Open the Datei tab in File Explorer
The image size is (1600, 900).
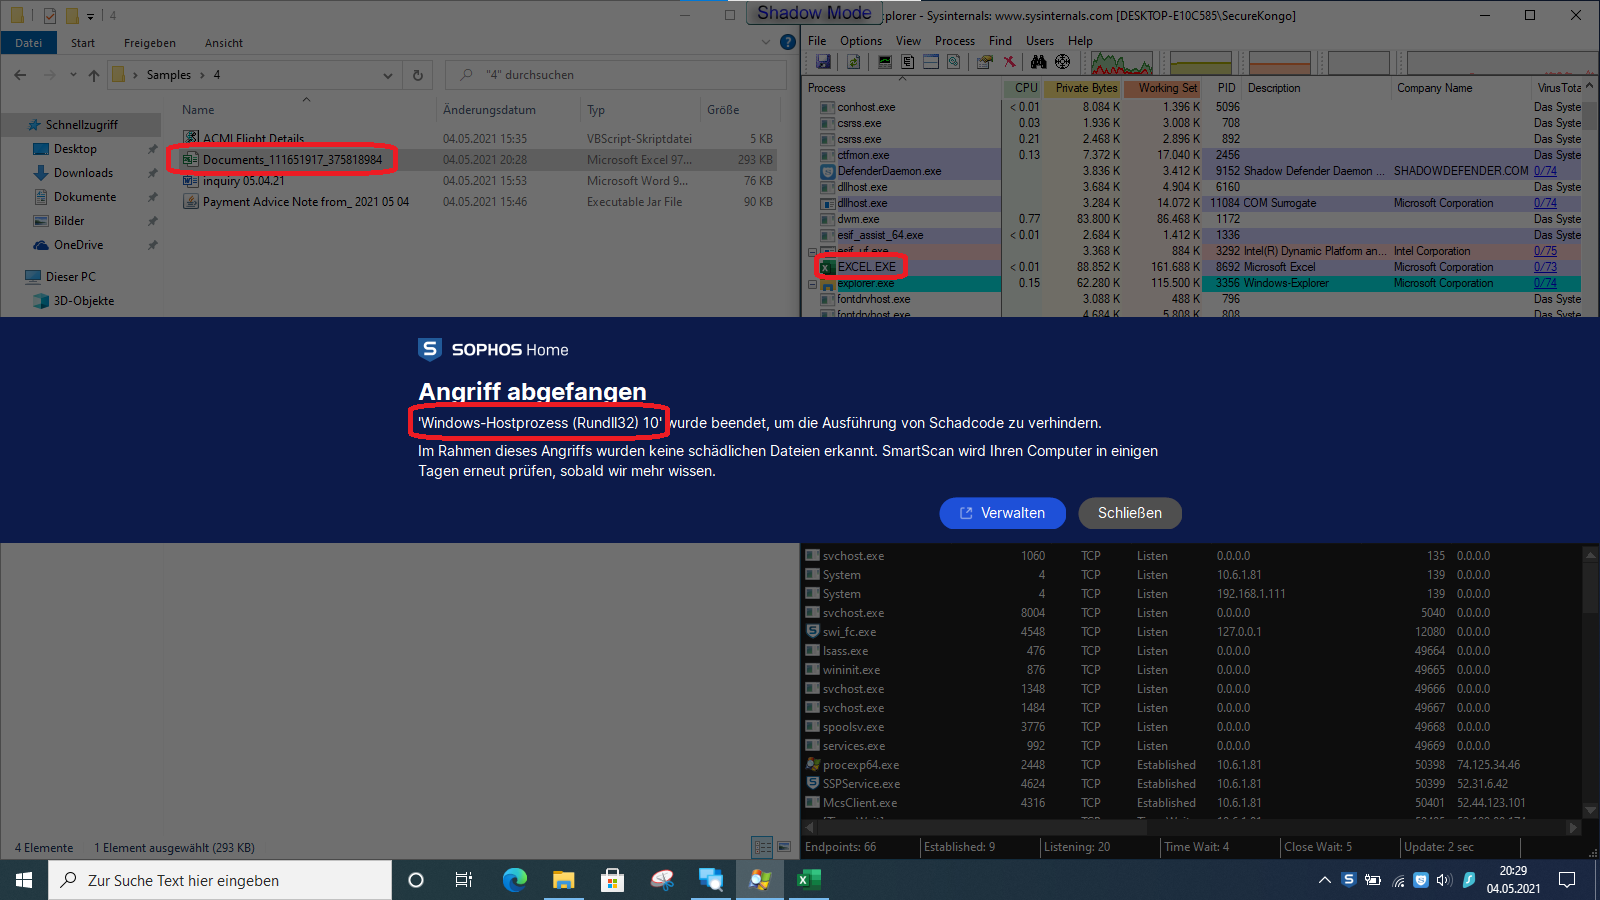pyautogui.click(x=29, y=43)
